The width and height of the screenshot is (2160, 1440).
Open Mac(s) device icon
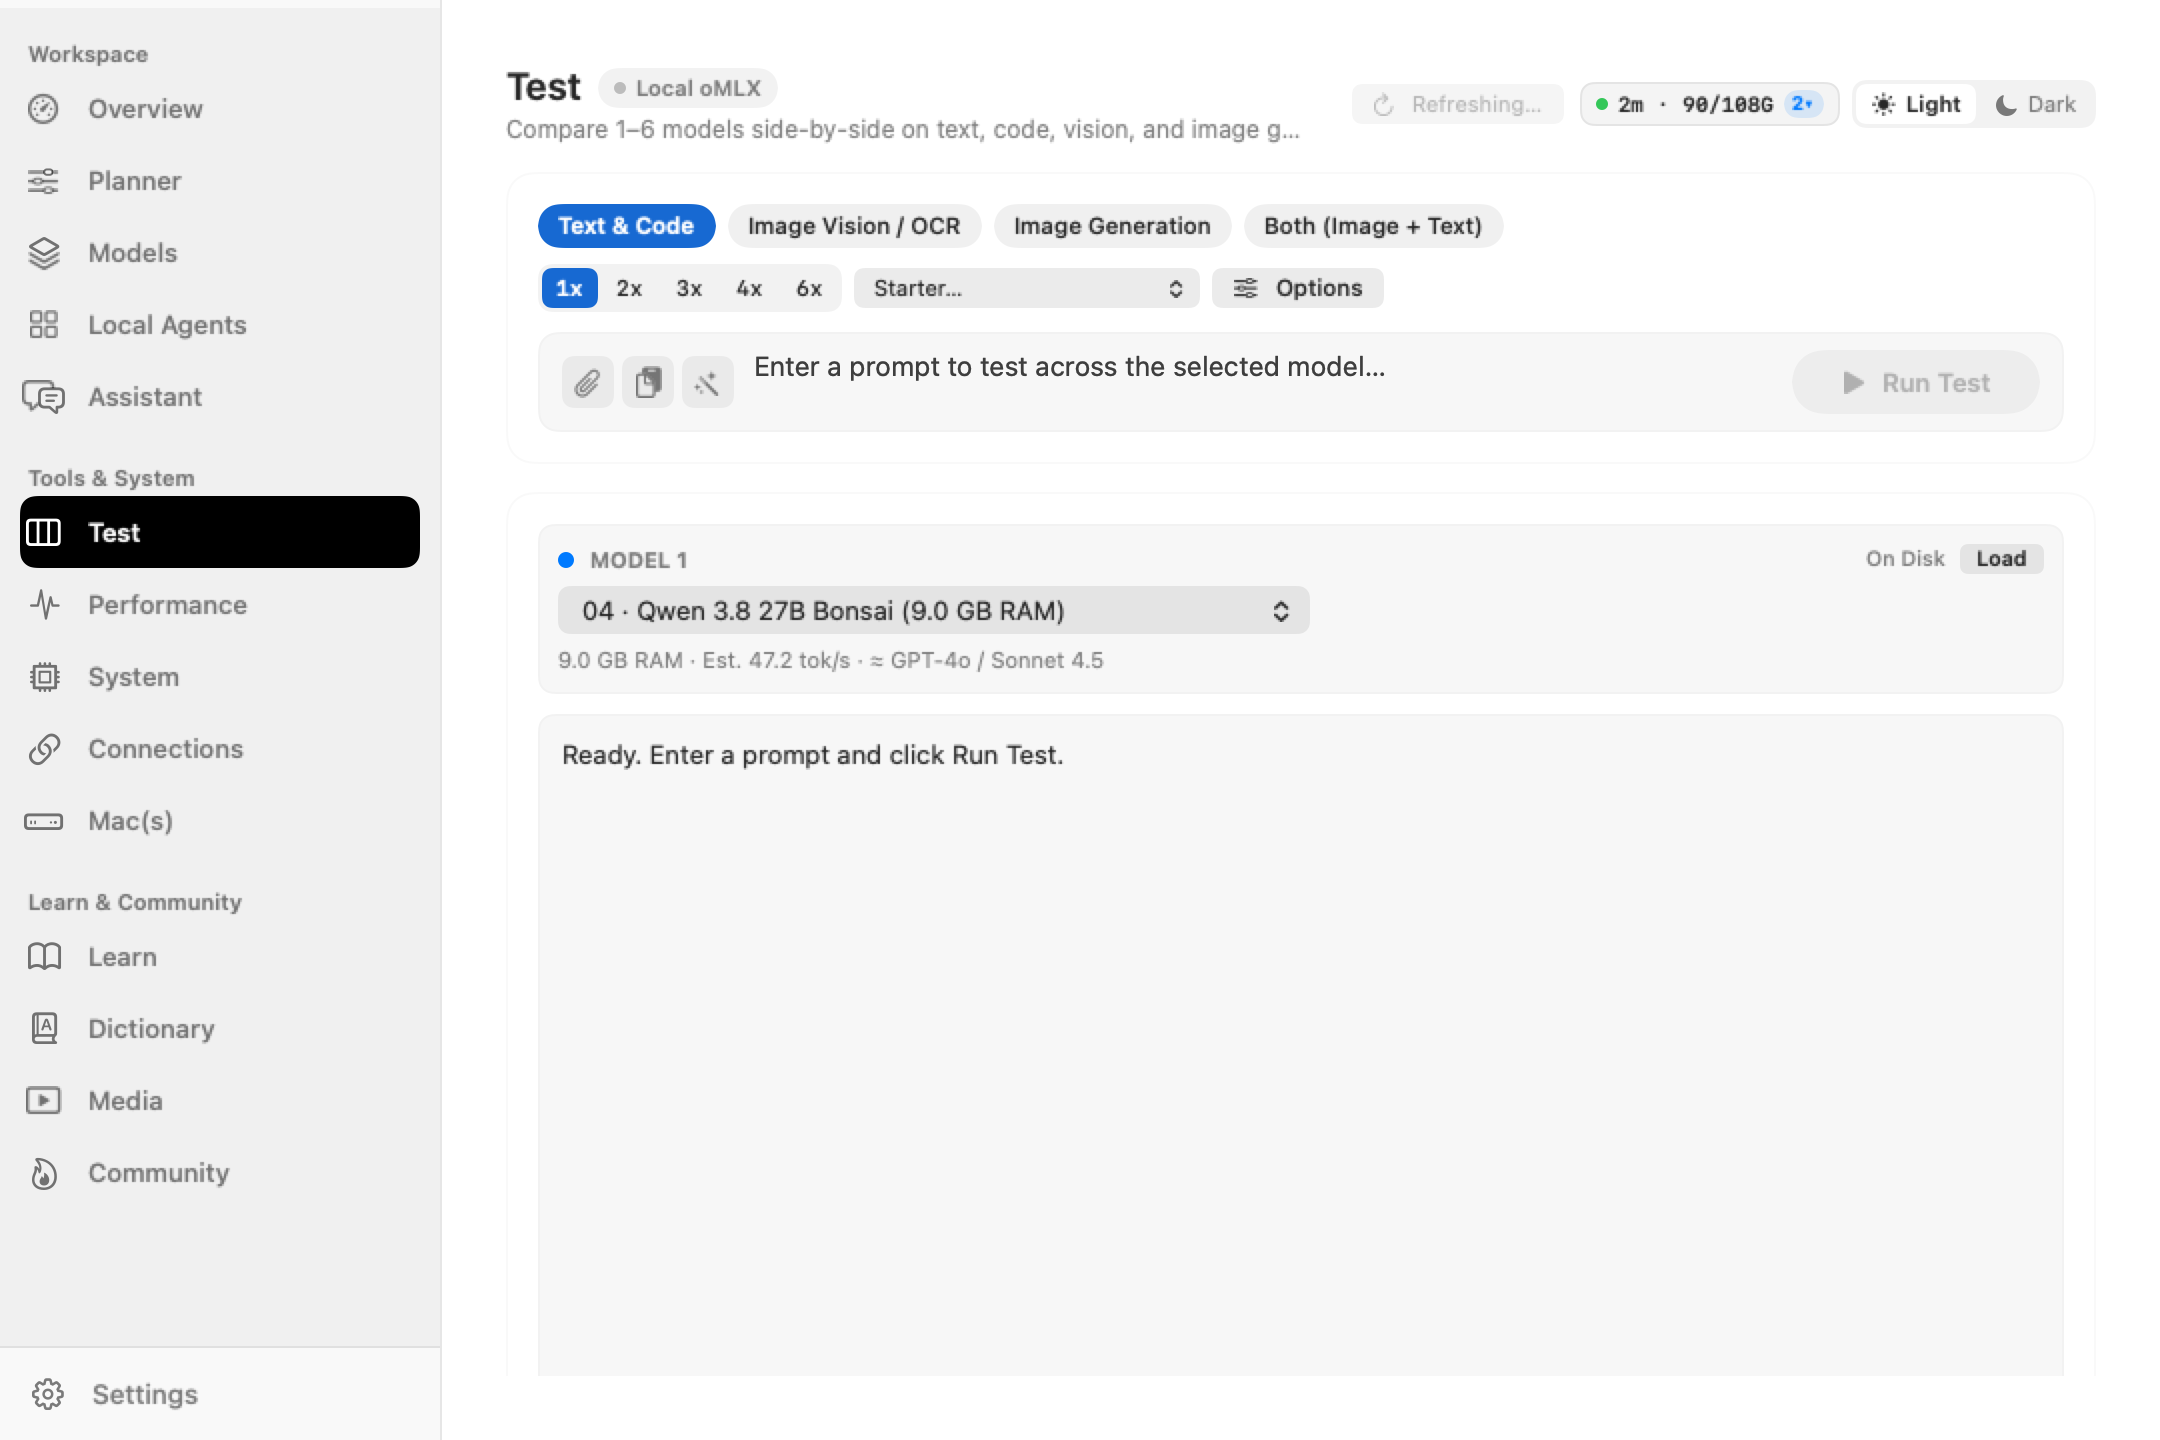pos(43,821)
